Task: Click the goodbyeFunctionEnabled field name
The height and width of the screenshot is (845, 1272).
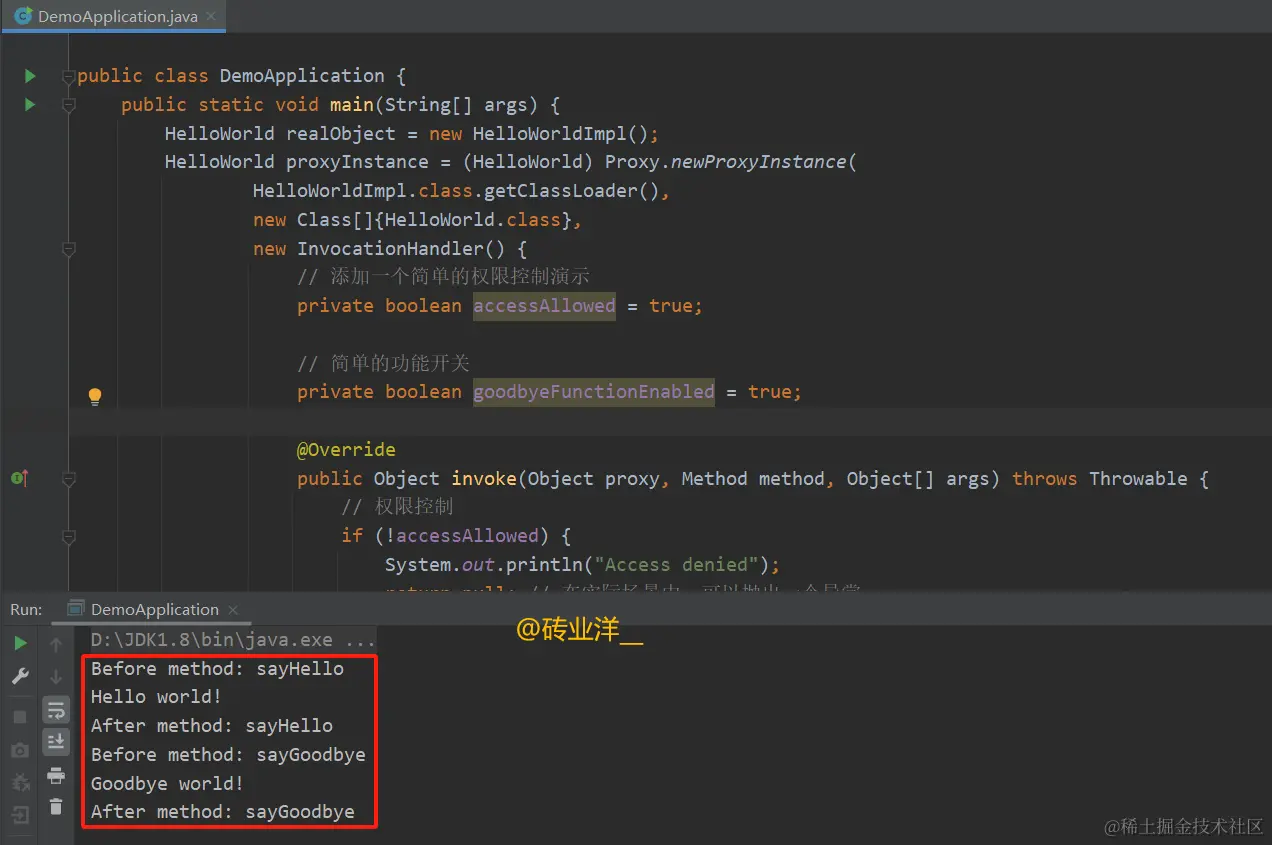Action: [594, 392]
